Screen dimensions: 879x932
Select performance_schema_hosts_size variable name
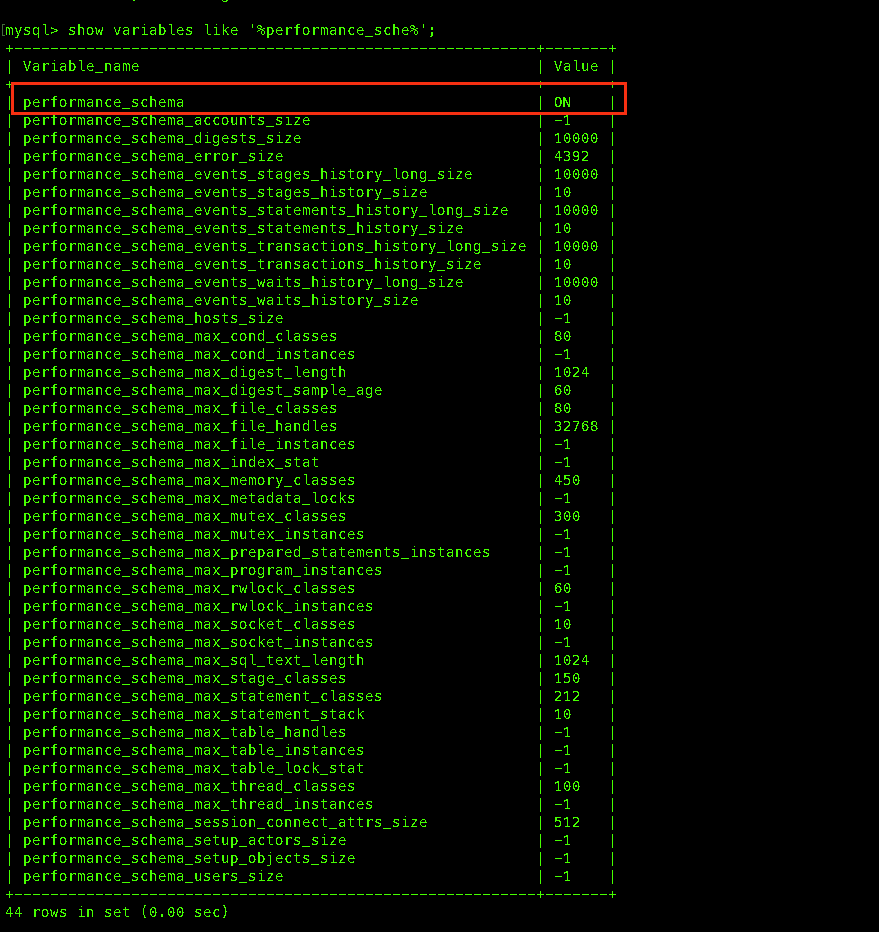(x=153, y=318)
